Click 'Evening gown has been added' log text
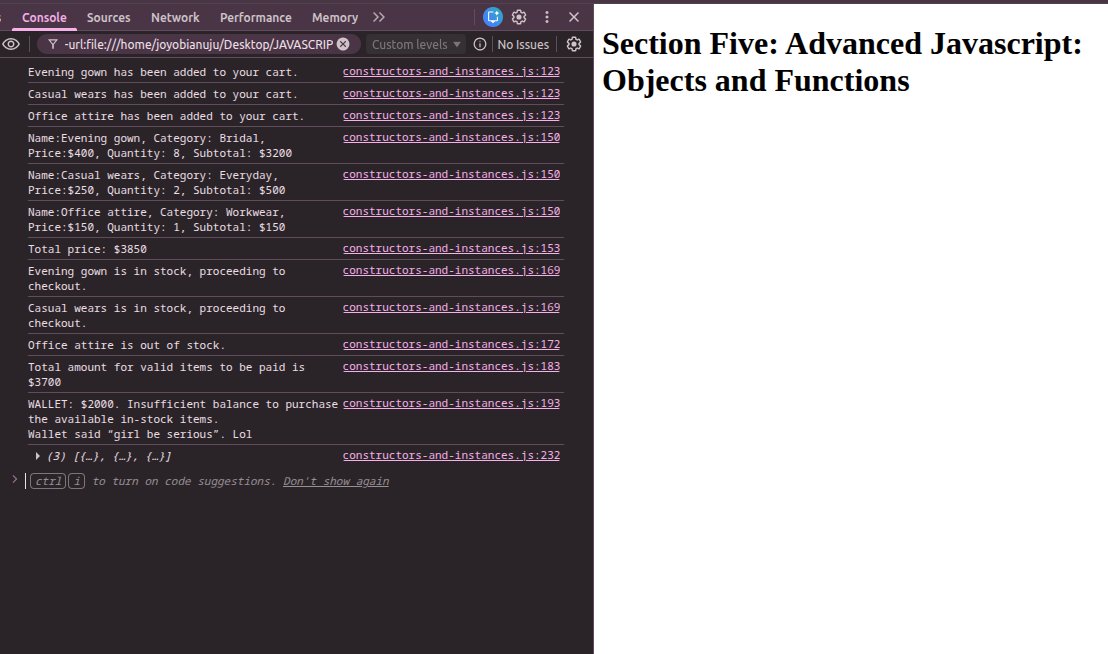The width and height of the screenshot is (1108, 654). (x=163, y=72)
